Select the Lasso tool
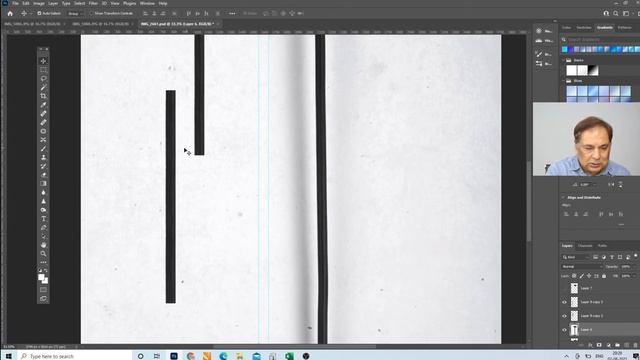This screenshot has height=360, width=640. [43, 78]
